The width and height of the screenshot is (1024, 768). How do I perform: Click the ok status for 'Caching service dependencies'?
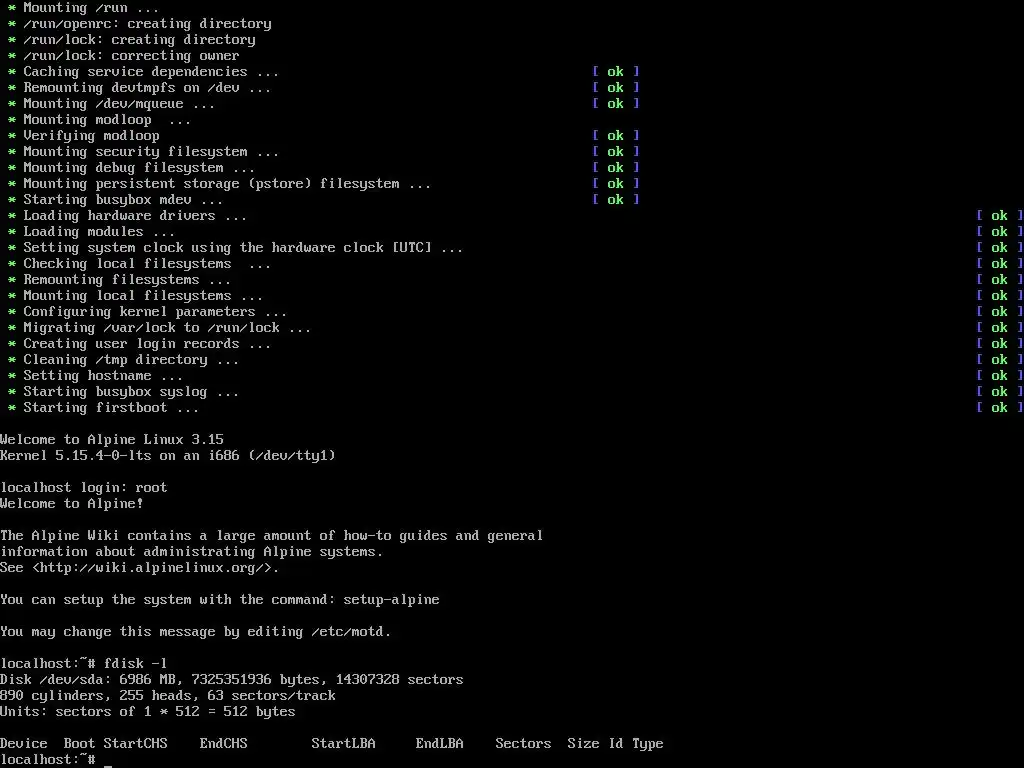click(x=615, y=72)
